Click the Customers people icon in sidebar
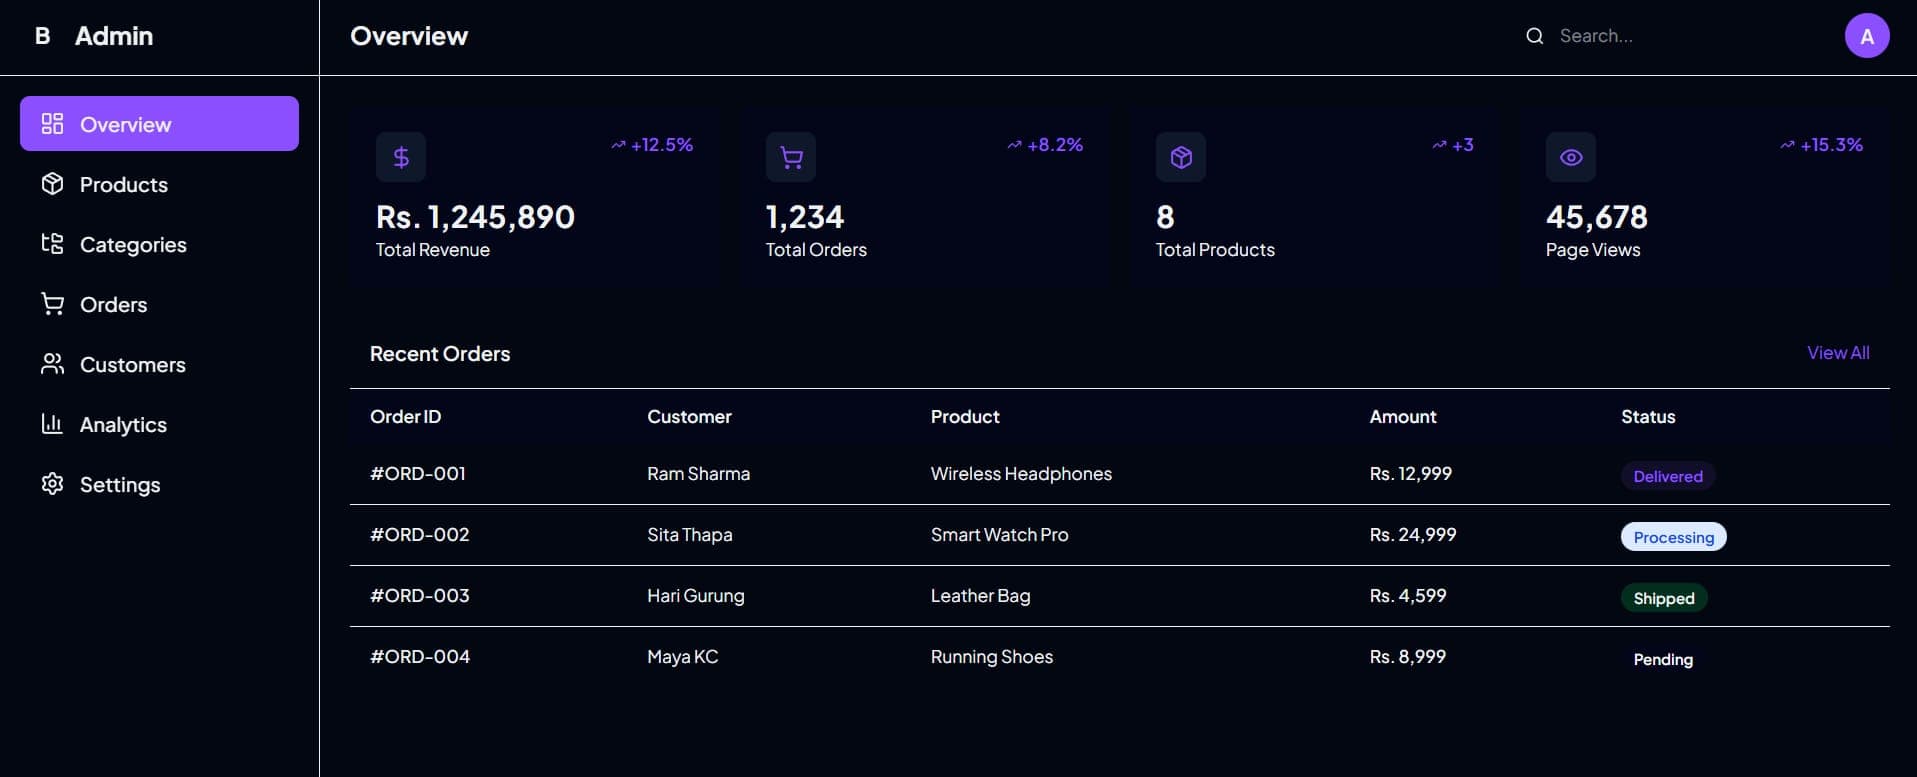Image resolution: width=1917 pixels, height=777 pixels. point(52,364)
